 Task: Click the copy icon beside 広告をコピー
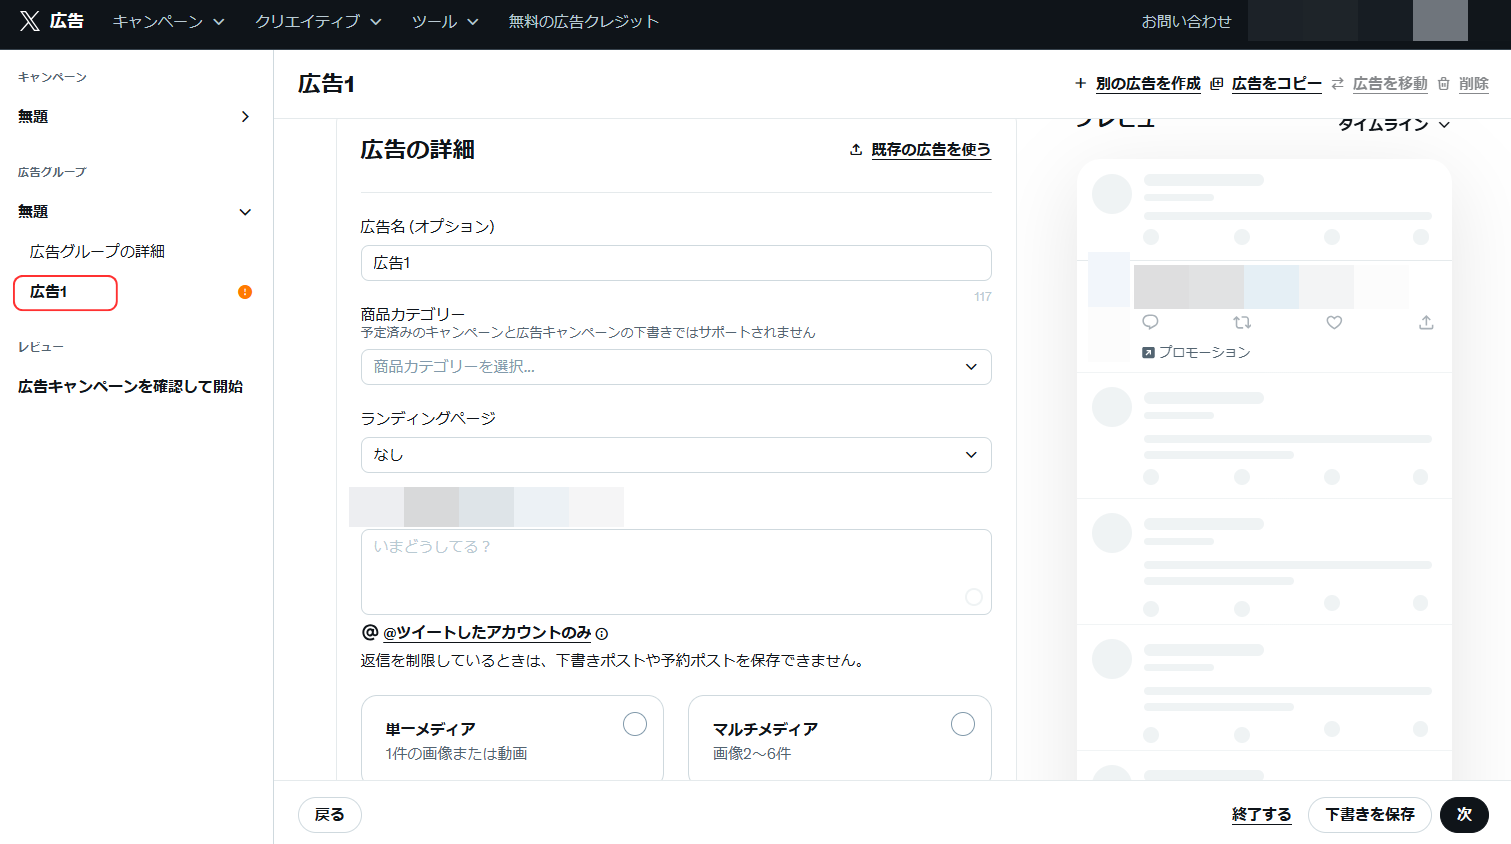click(1215, 84)
